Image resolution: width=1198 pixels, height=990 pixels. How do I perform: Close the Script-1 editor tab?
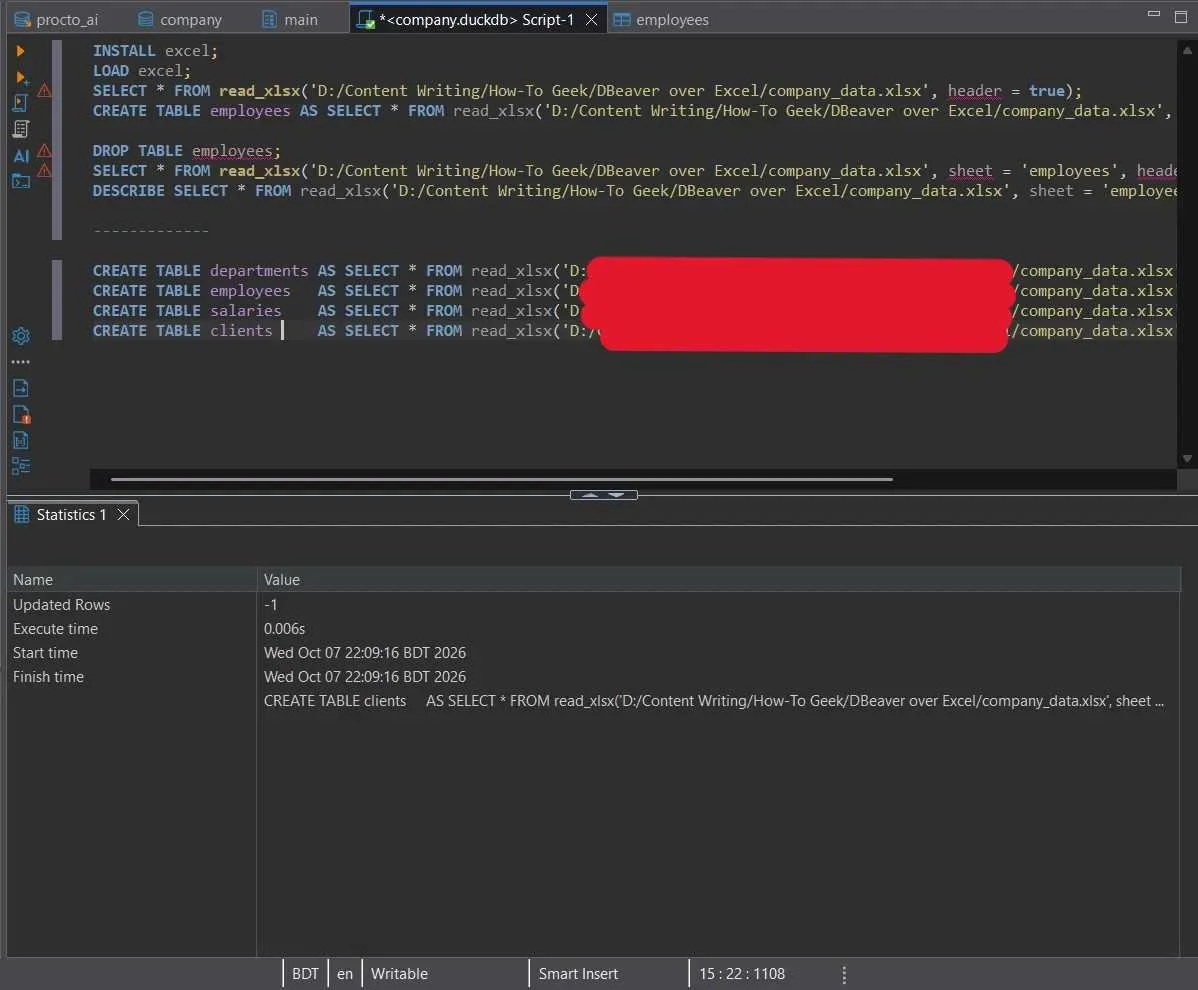click(591, 20)
